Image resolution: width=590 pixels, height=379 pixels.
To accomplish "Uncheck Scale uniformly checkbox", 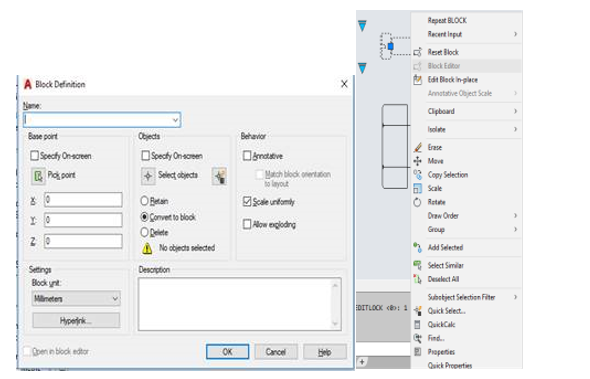I will coord(247,201).
